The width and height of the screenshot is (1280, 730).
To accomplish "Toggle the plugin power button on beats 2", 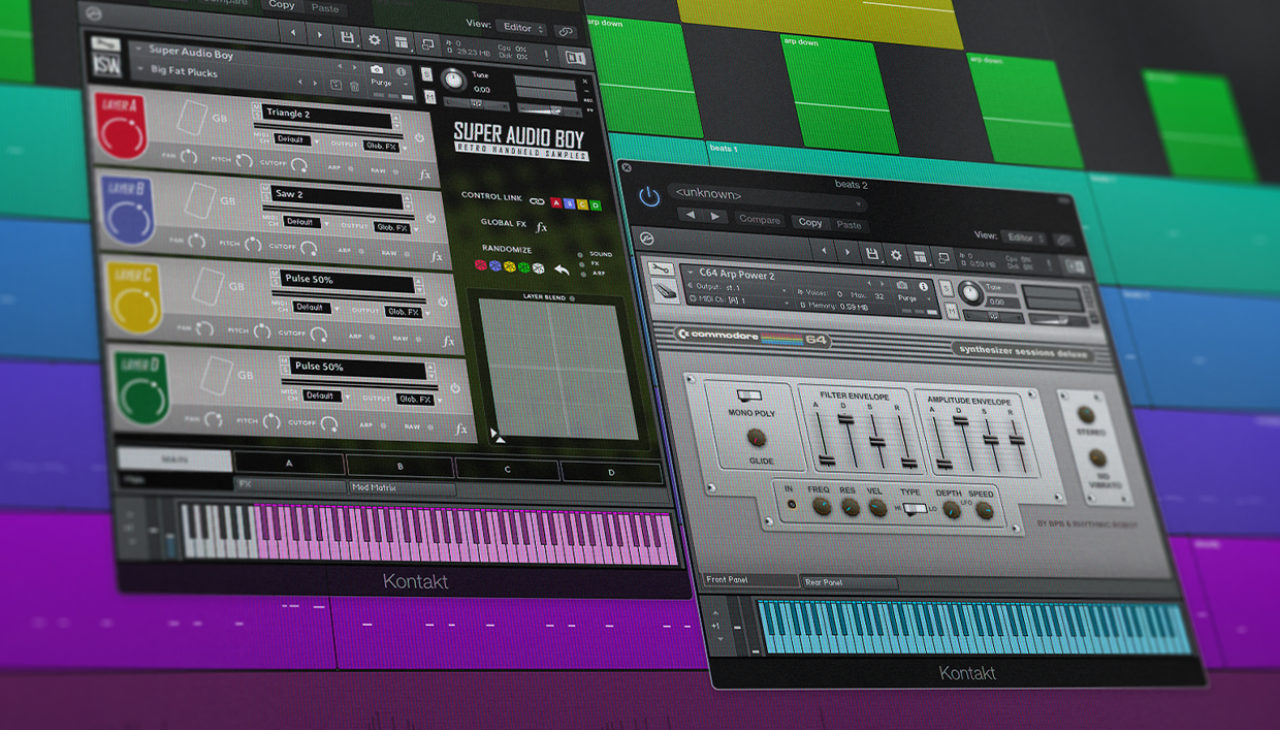I will [x=648, y=196].
